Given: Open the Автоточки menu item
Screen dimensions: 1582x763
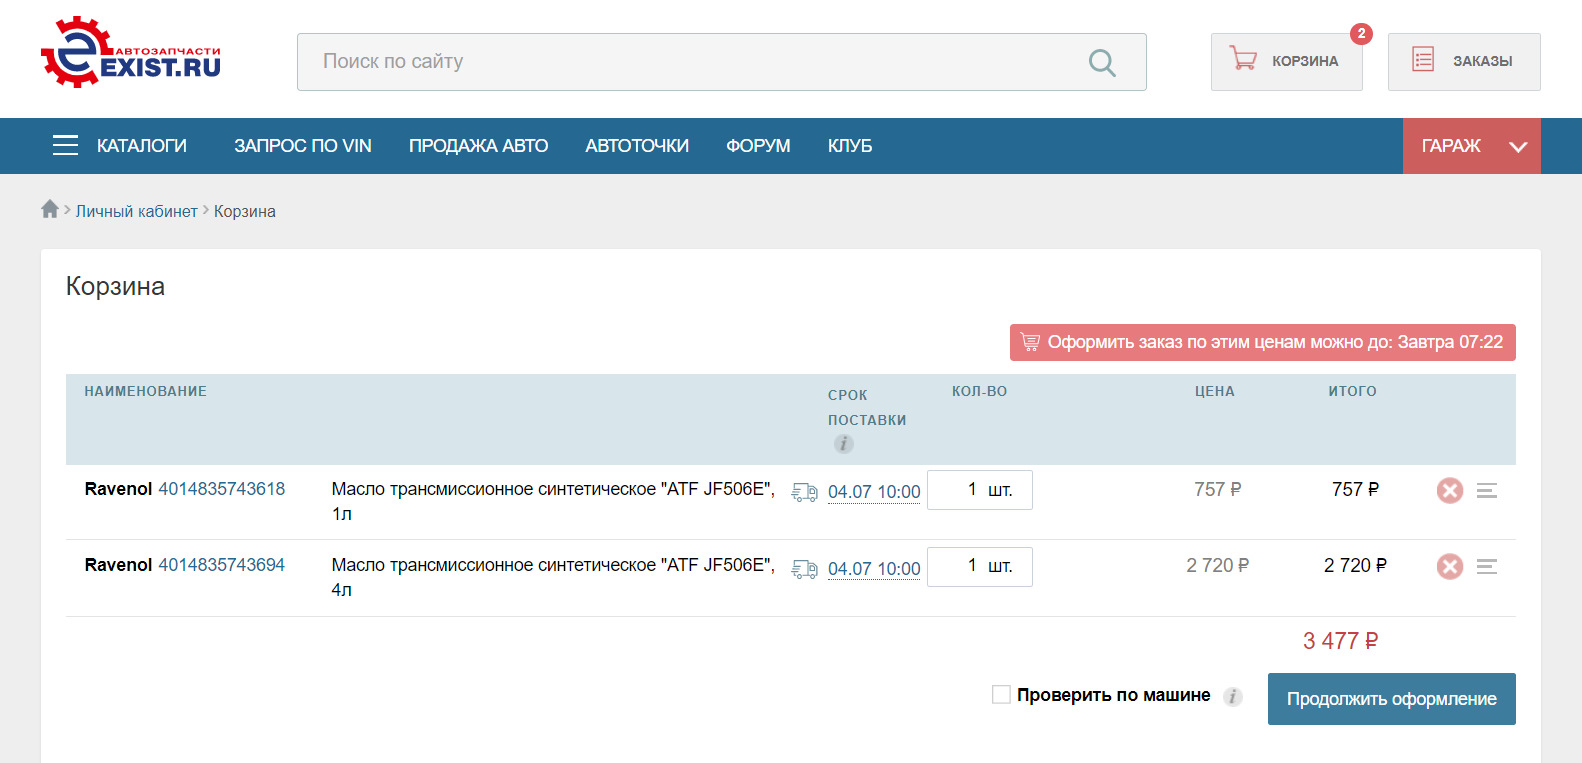Looking at the screenshot, I should [637, 146].
